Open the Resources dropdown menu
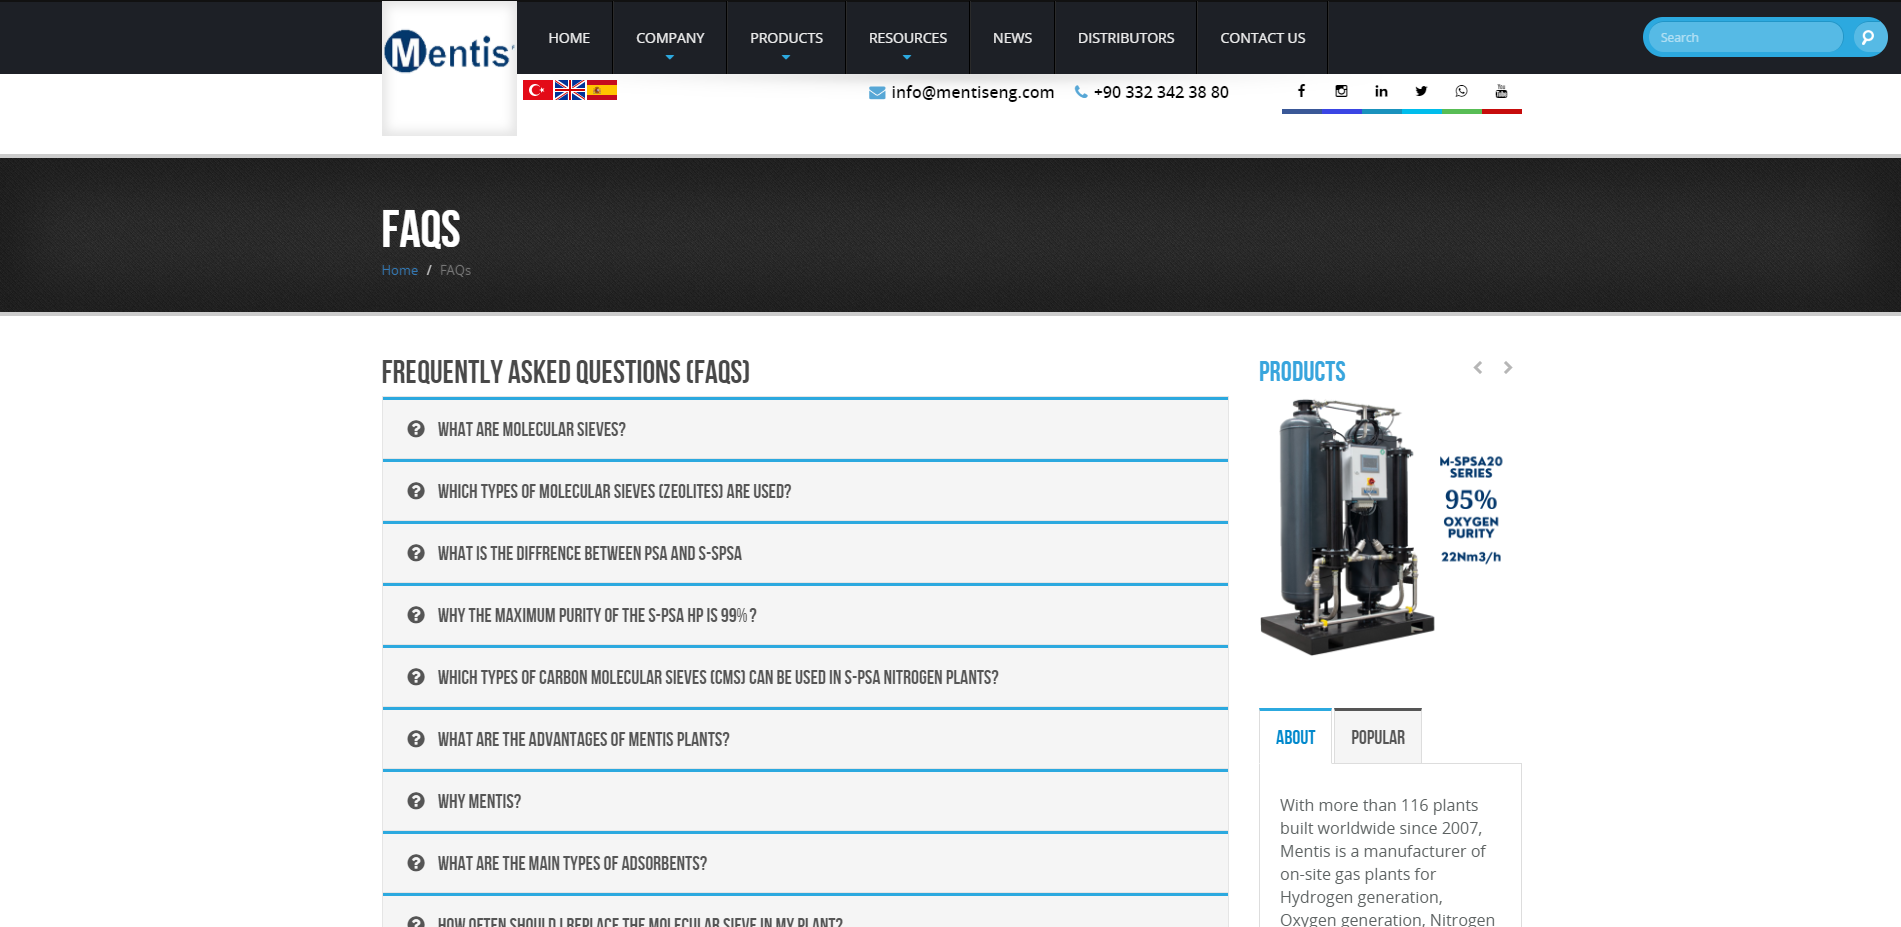The height and width of the screenshot is (927, 1901). pos(908,38)
